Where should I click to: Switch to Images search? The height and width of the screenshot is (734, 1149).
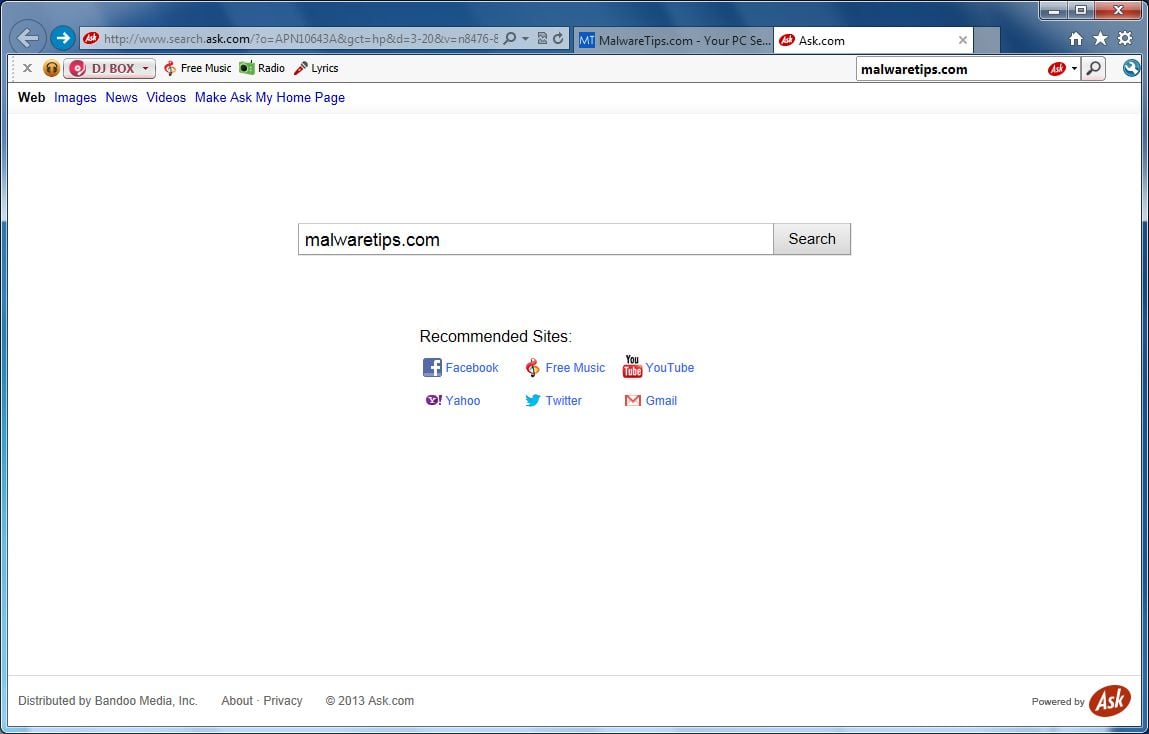point(75,97)
